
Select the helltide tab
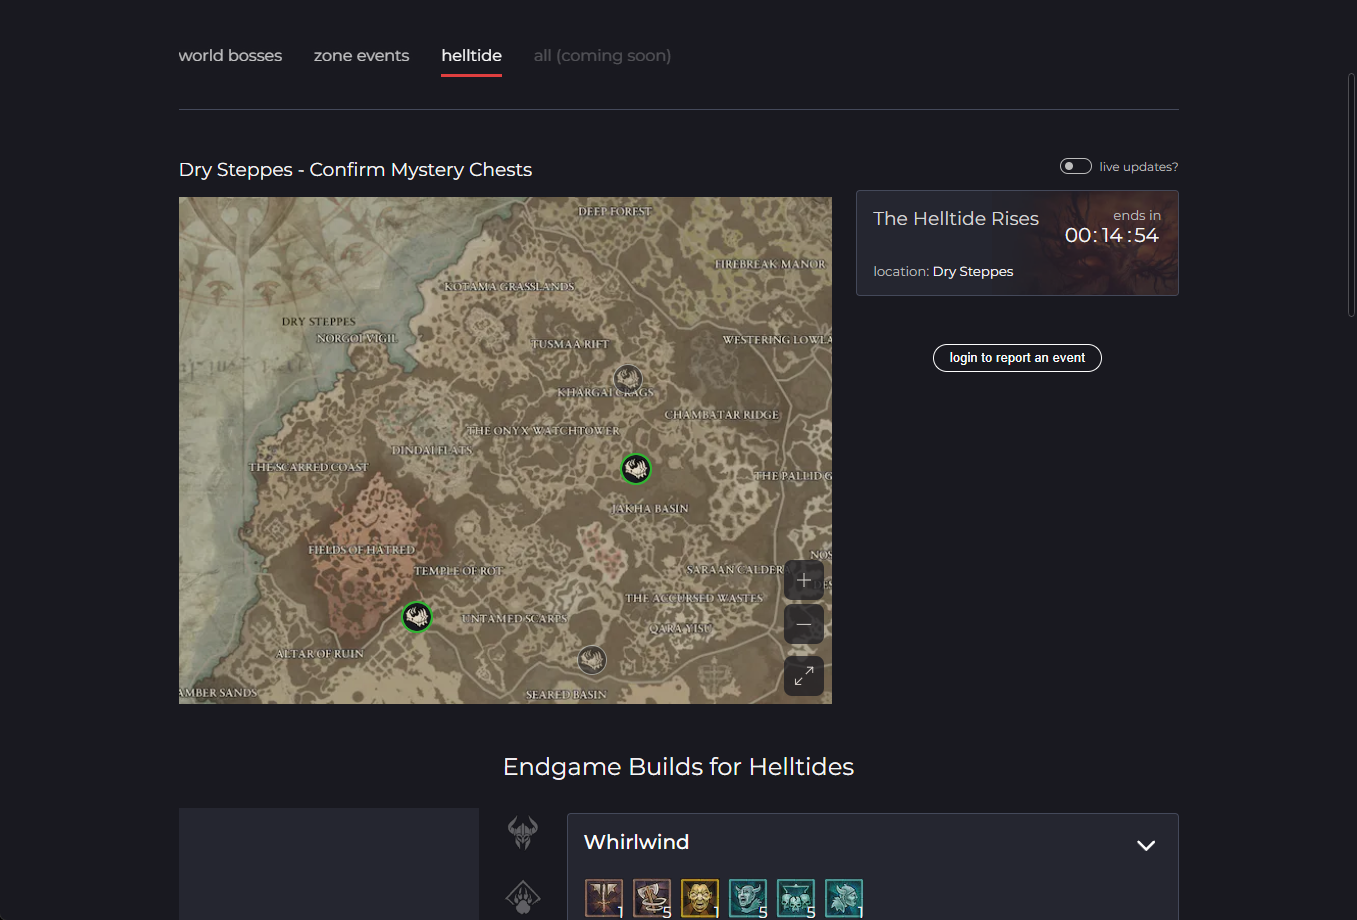tap(471, 56)
